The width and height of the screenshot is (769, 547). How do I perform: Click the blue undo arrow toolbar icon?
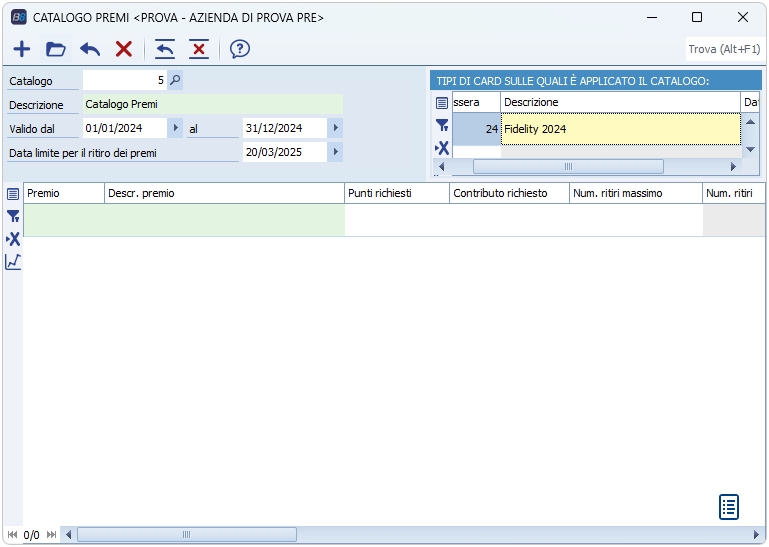(90, 49)
